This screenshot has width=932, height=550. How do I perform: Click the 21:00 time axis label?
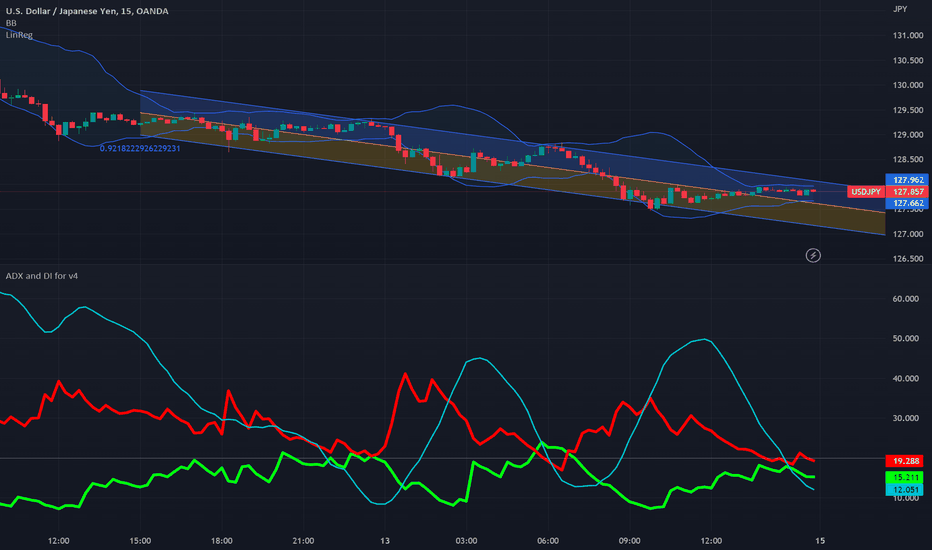pyautogui.click(x=303, y=540)
